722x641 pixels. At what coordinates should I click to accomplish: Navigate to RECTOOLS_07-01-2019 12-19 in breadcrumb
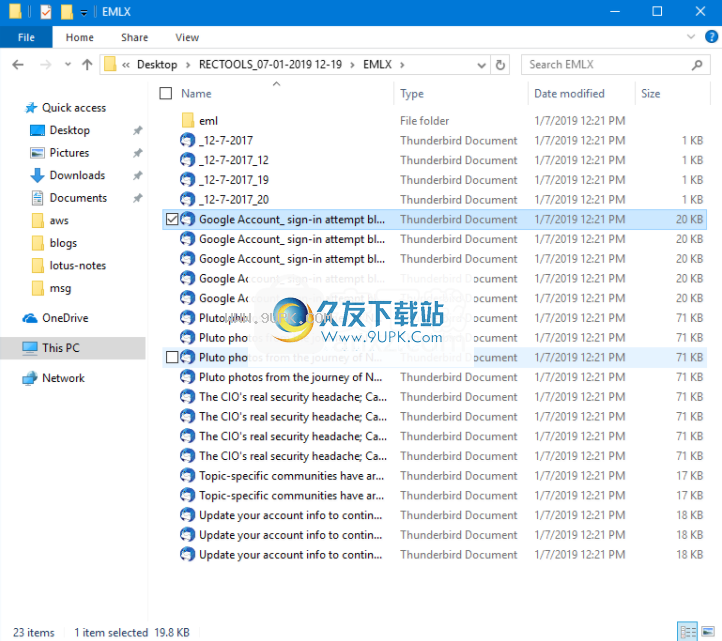(x=270, y=65)
